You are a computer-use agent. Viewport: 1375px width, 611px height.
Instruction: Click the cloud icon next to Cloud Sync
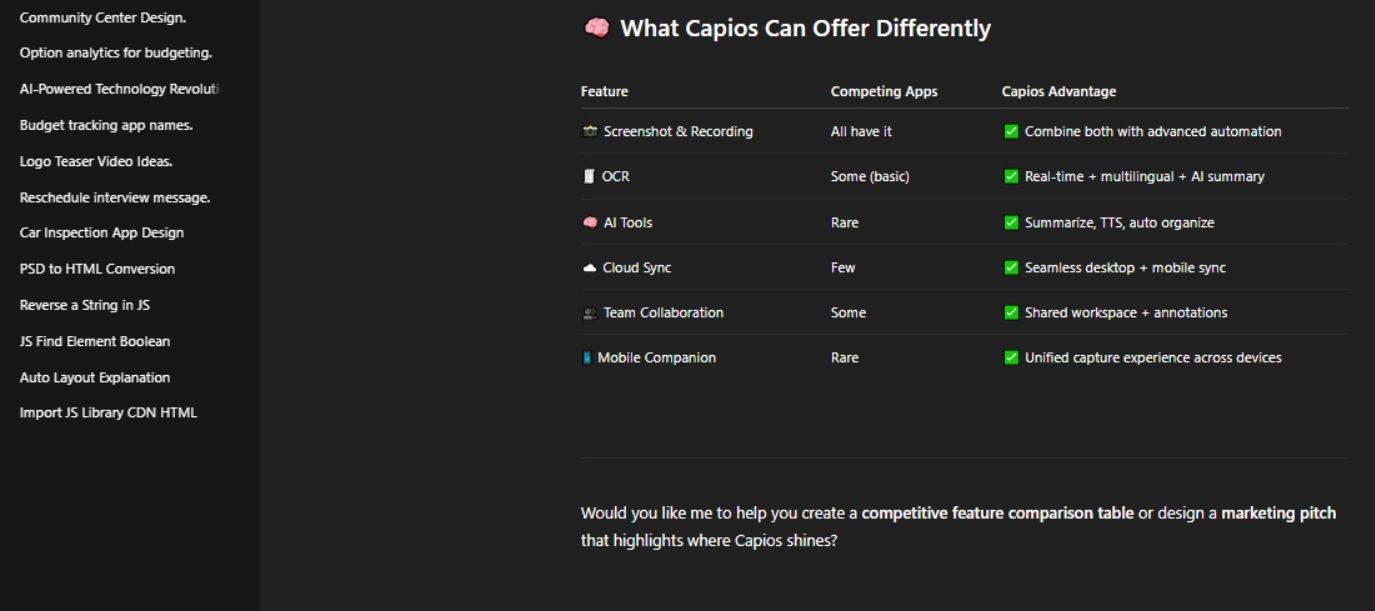(x=590, y=267)
